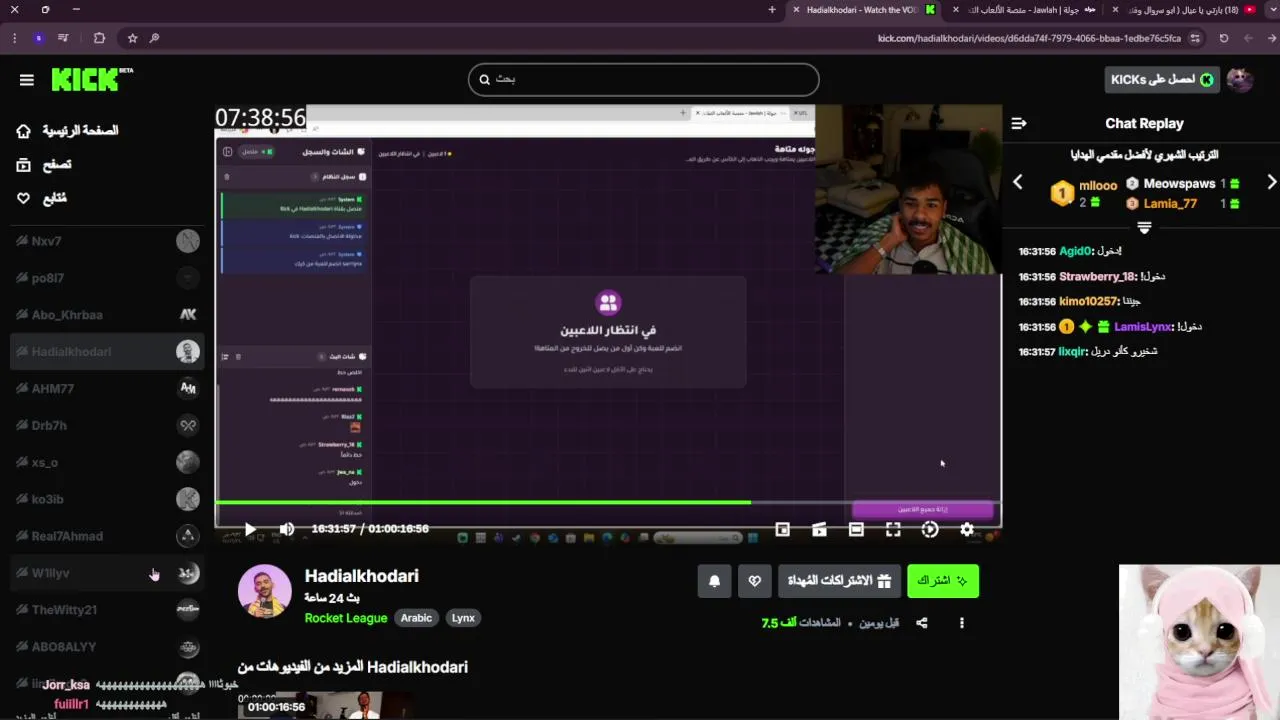Open the Browse sidebar item
Screen dimensions: 1280x720
click(44, 165)
